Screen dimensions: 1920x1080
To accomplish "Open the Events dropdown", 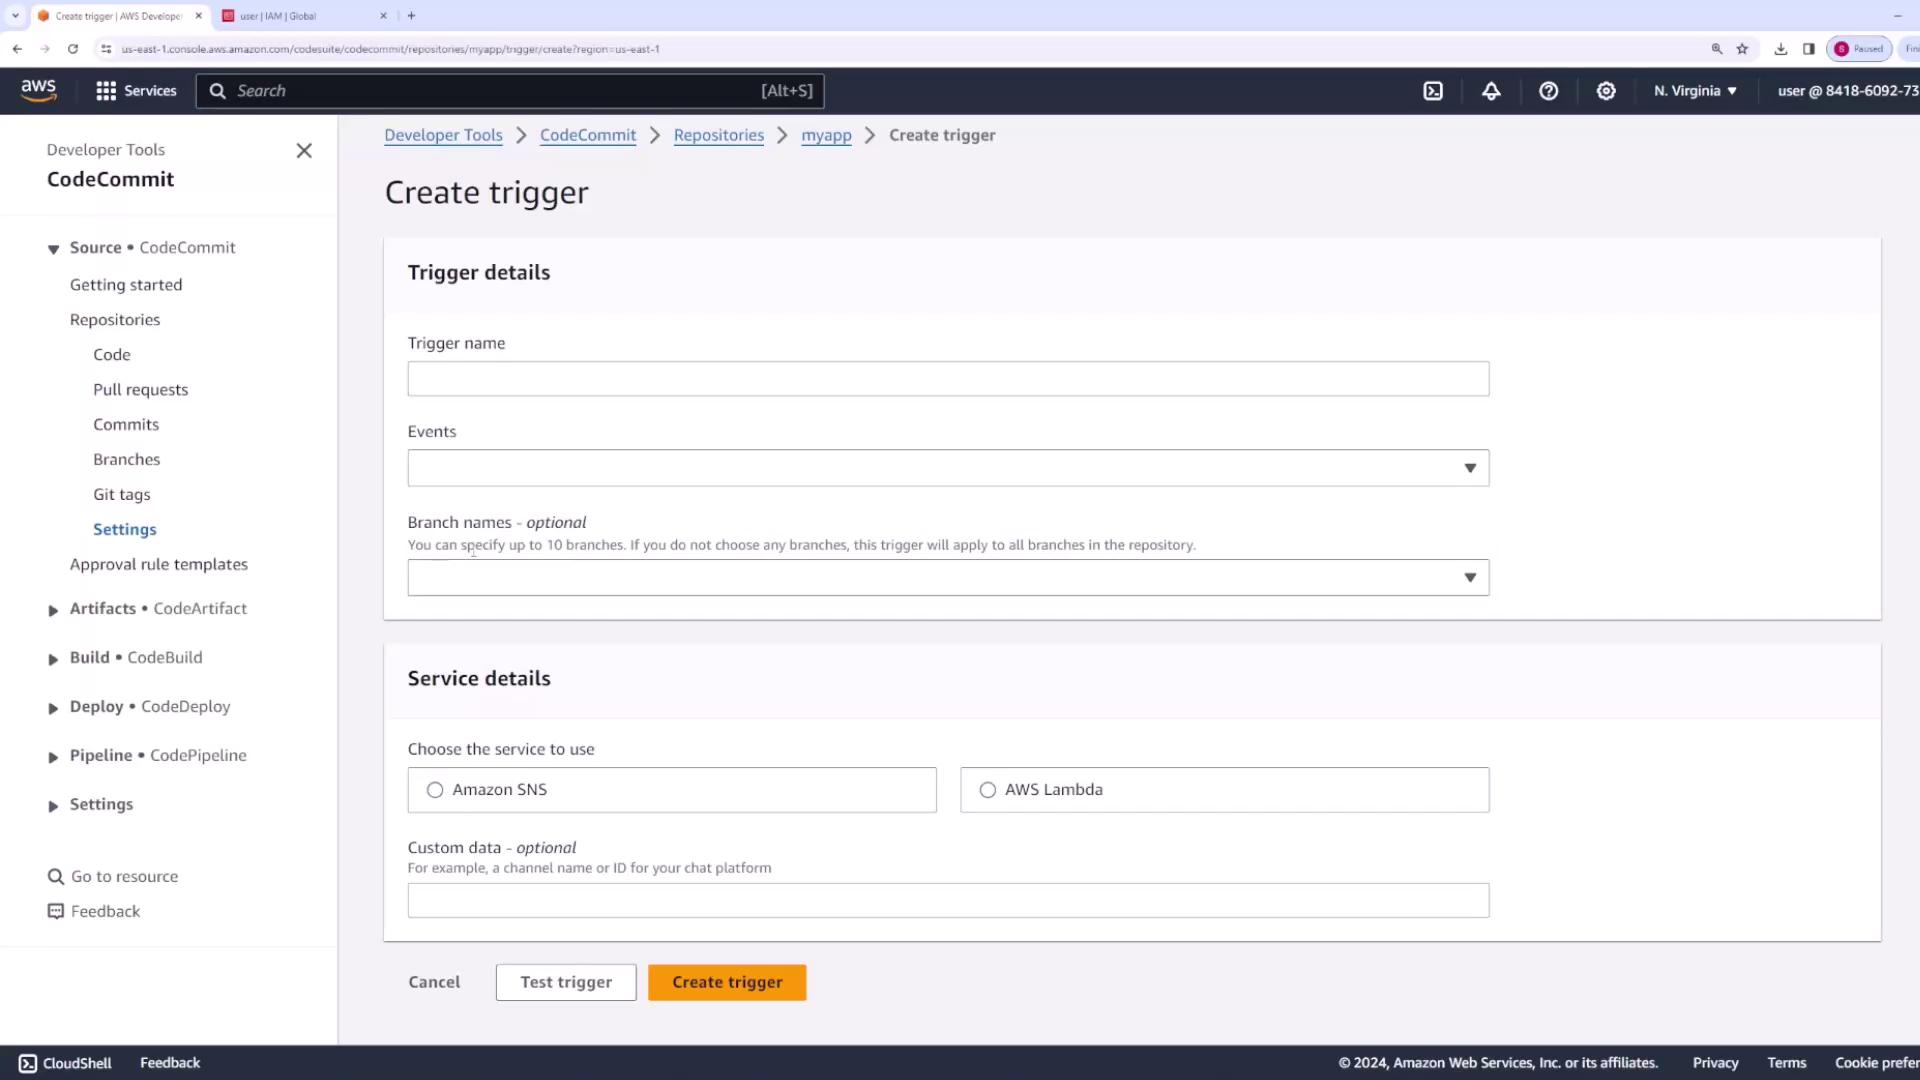I will tap(947, 468).
